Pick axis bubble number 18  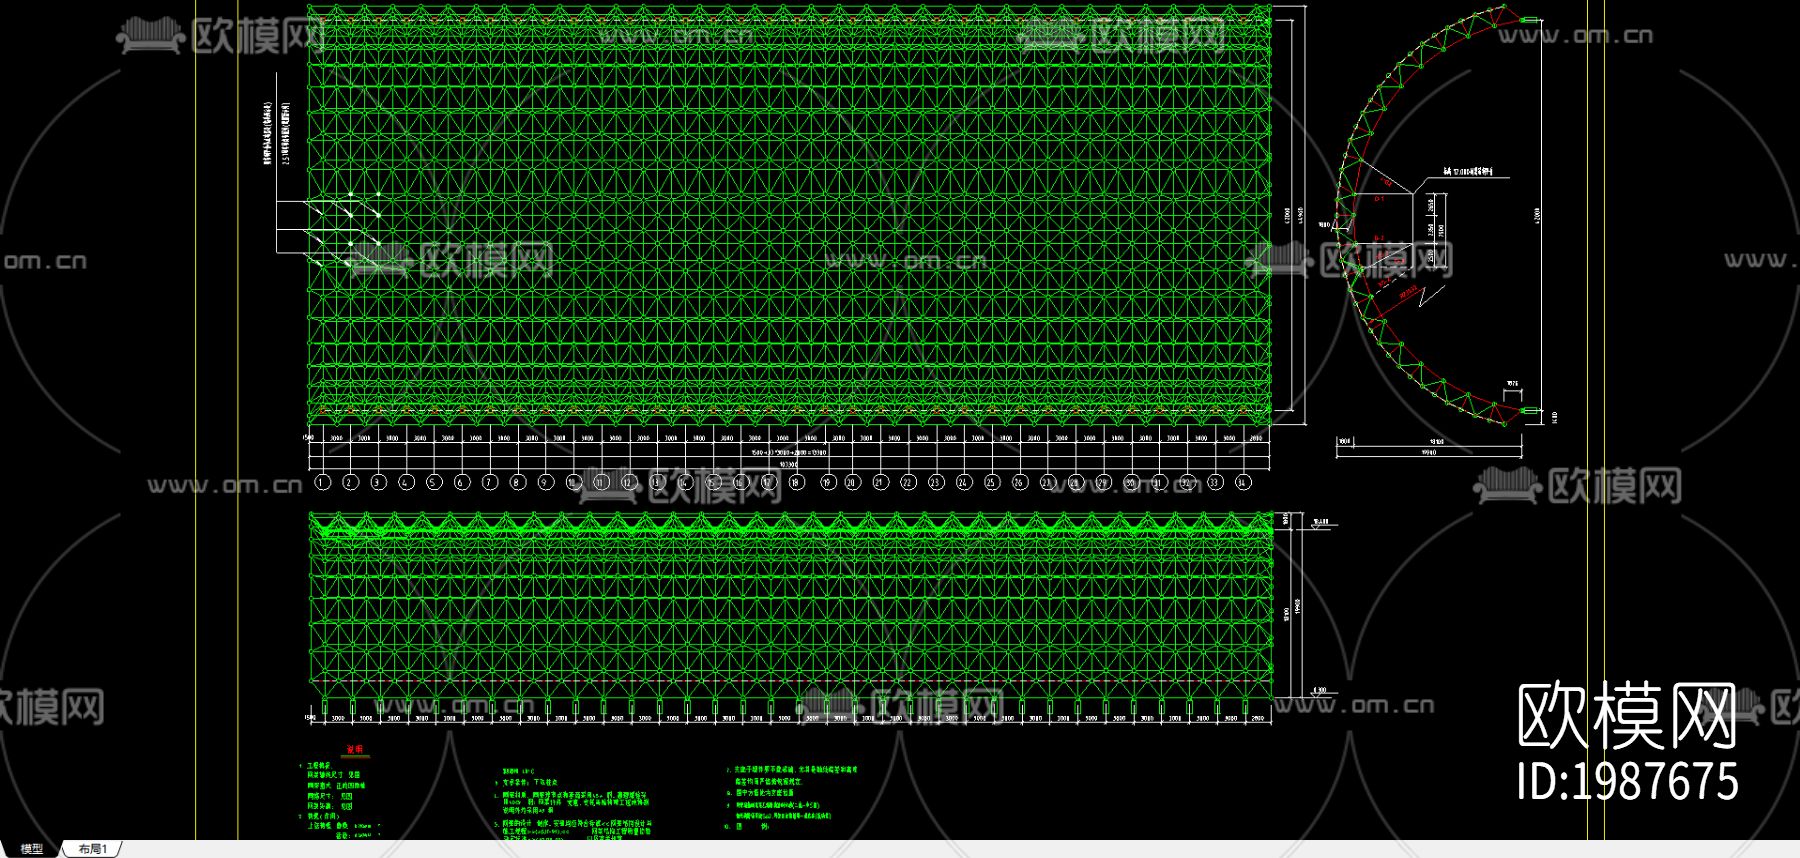(x=796, y=482)
